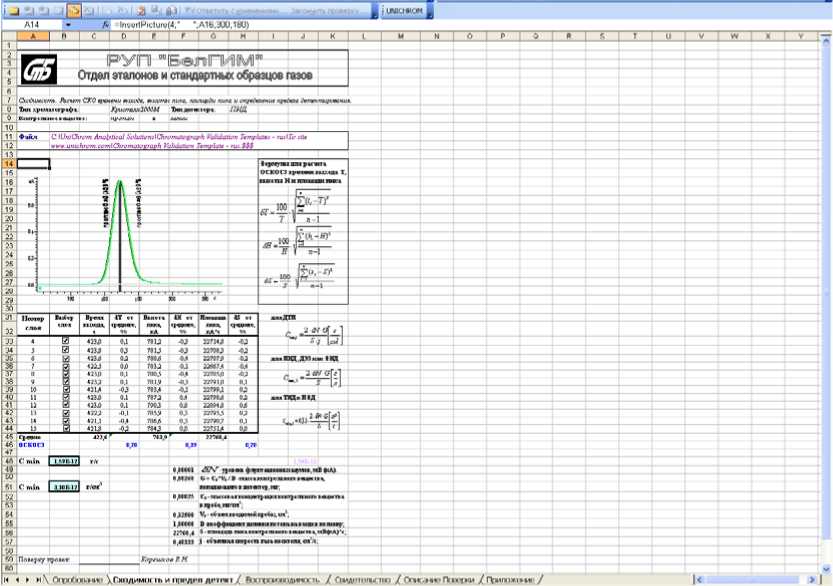833x586 pixels.
Task: Click the open folder toolbar icon
Action: 13,10
